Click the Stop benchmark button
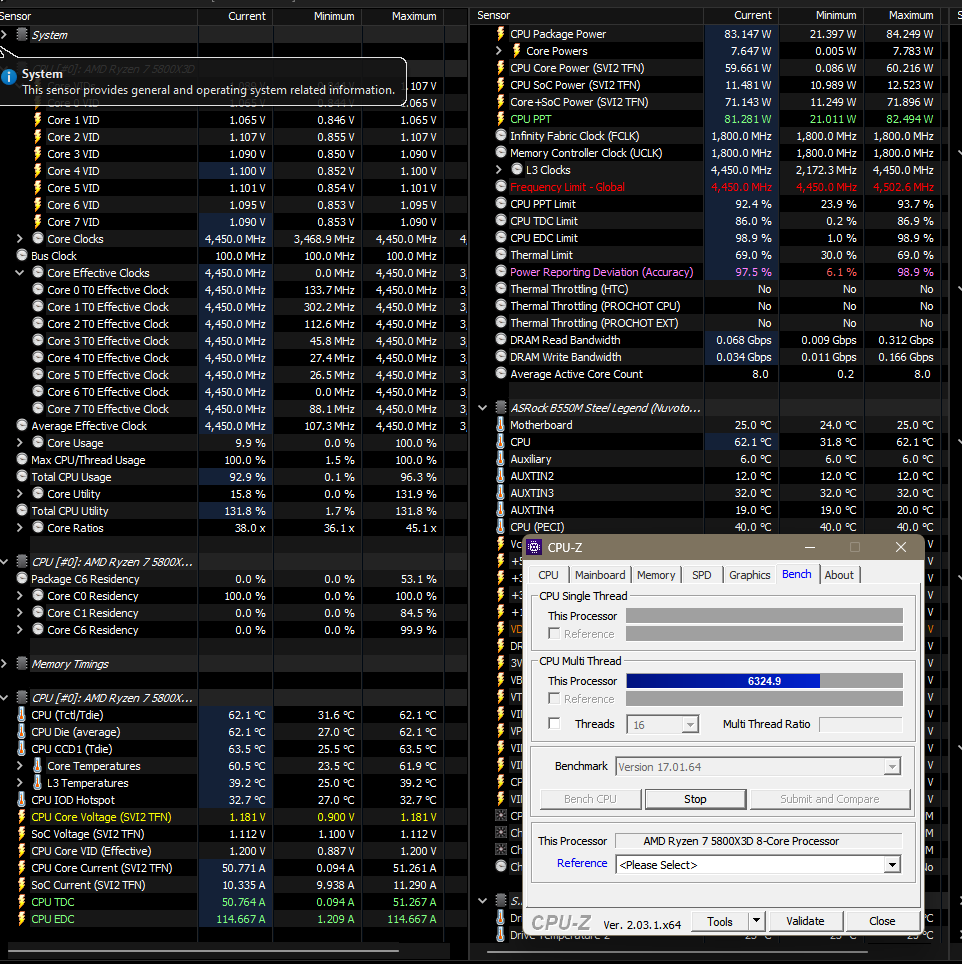 (x=695, y=799)
